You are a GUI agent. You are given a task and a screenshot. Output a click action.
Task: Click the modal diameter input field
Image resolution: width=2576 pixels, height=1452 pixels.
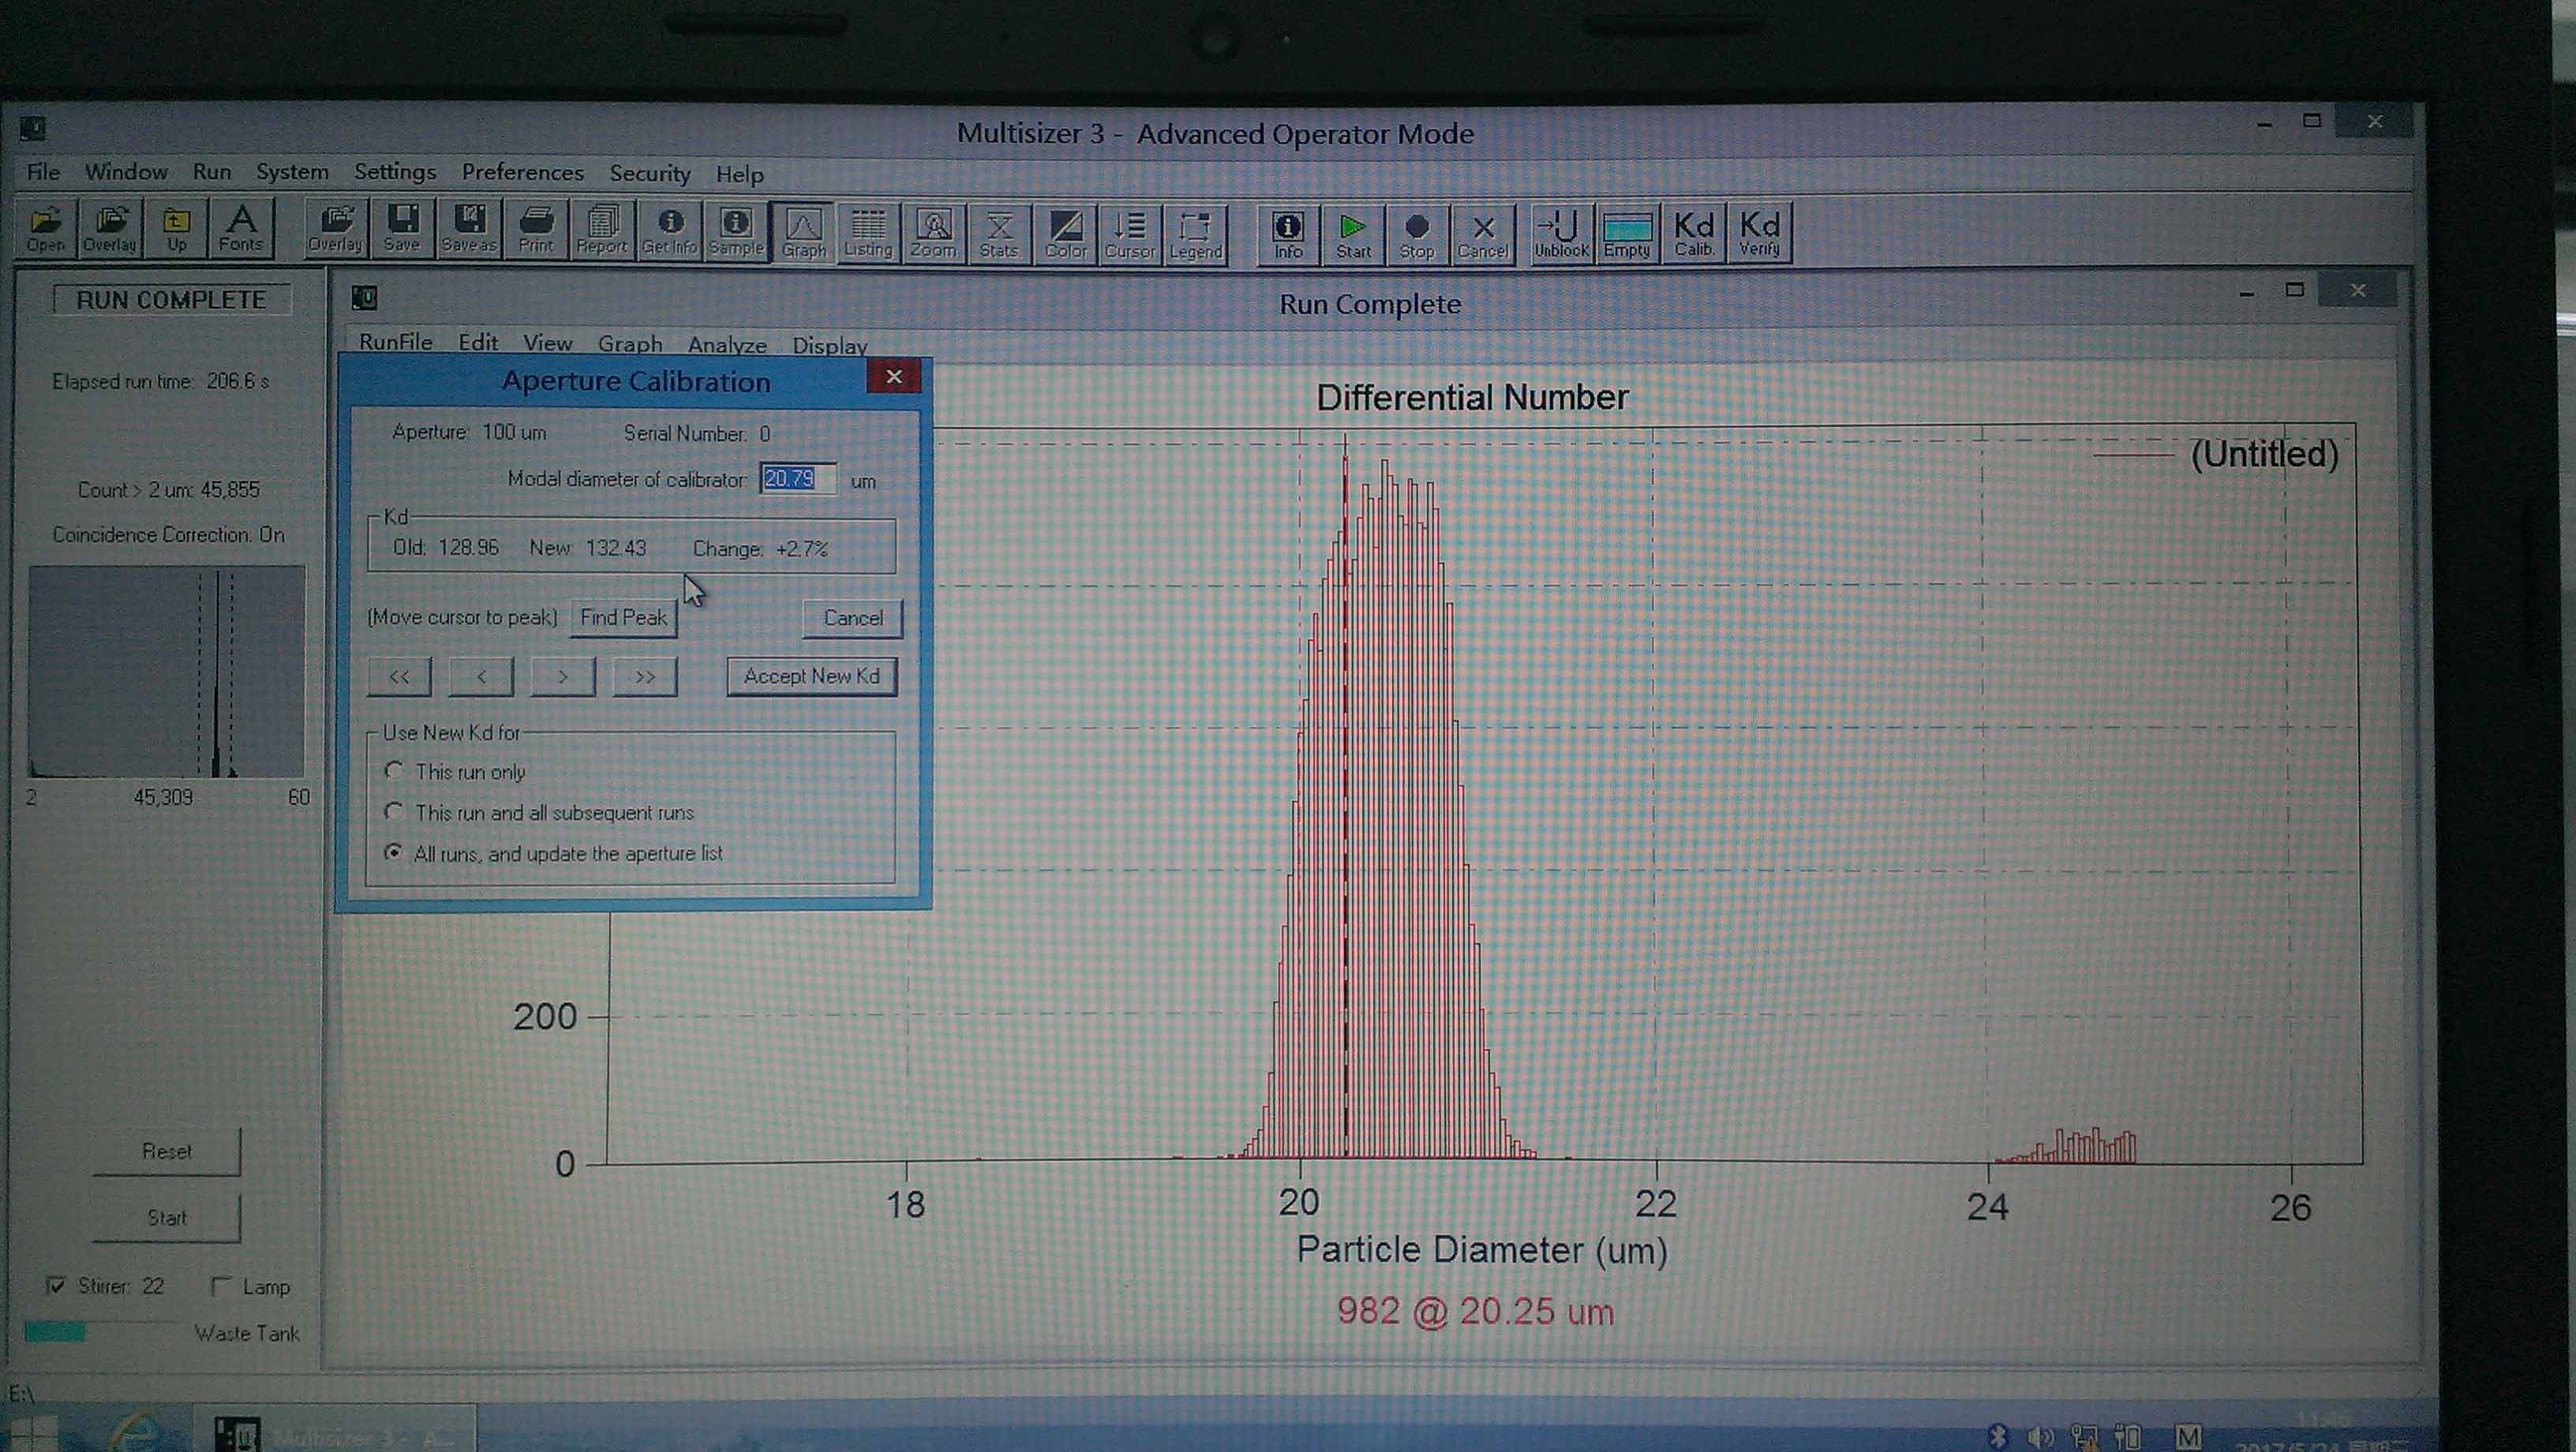pyautogui.click(x=797, y=479)
